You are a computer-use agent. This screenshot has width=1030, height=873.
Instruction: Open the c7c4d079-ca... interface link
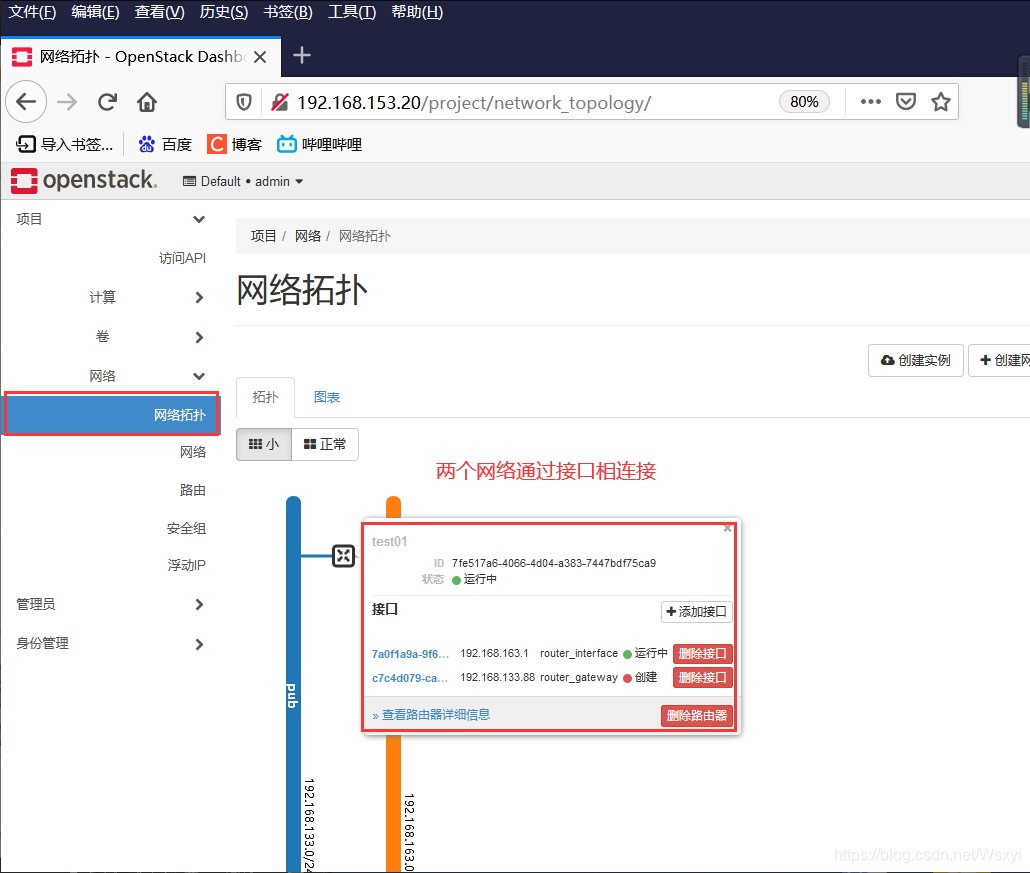pos(411,677)
